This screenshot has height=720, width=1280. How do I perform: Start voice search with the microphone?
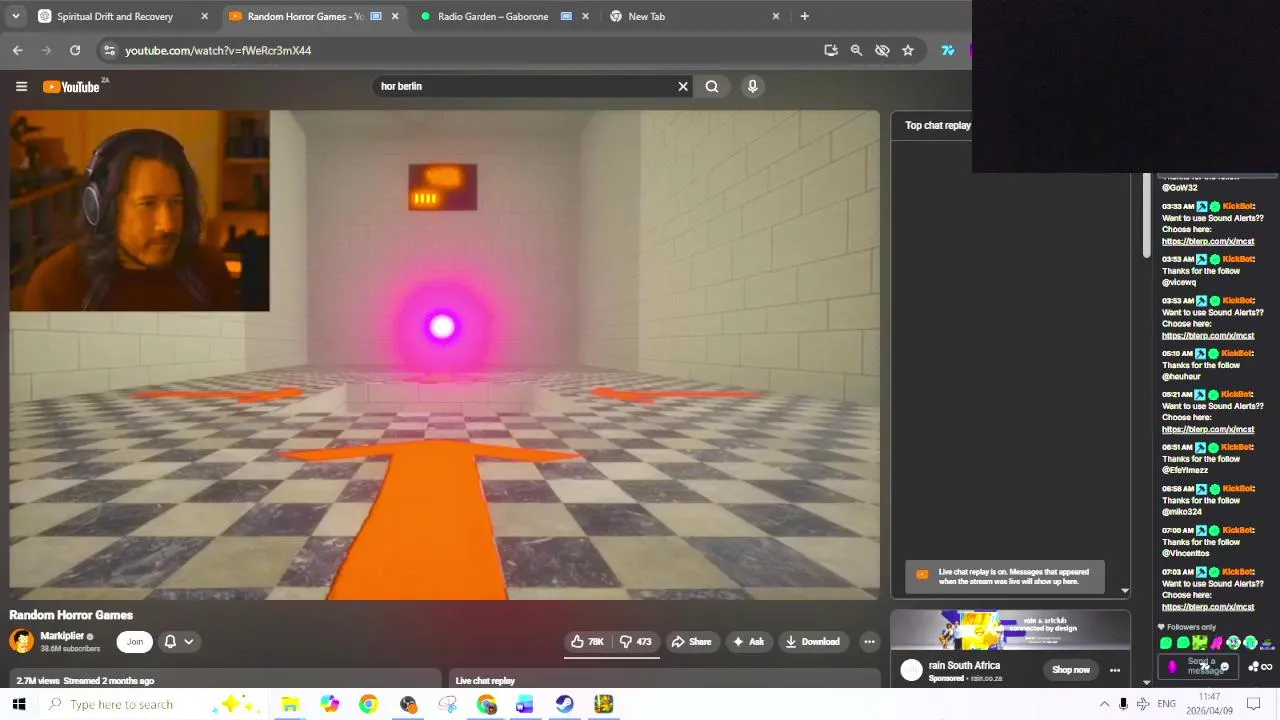(x=753, y=86)
